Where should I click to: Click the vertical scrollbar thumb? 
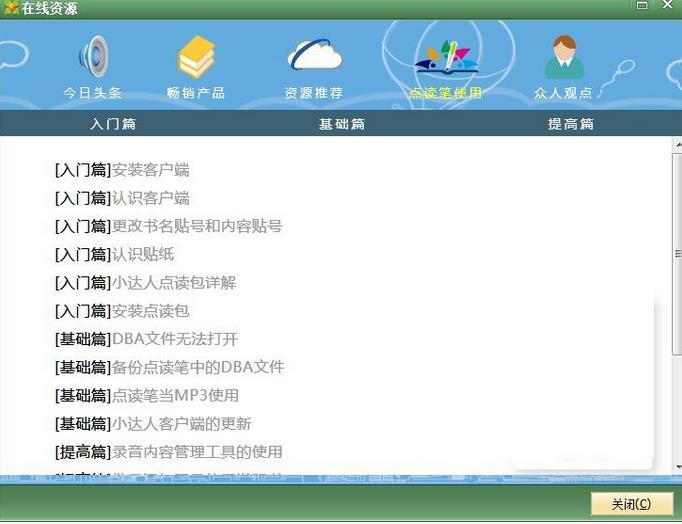[x=678, y=254]
